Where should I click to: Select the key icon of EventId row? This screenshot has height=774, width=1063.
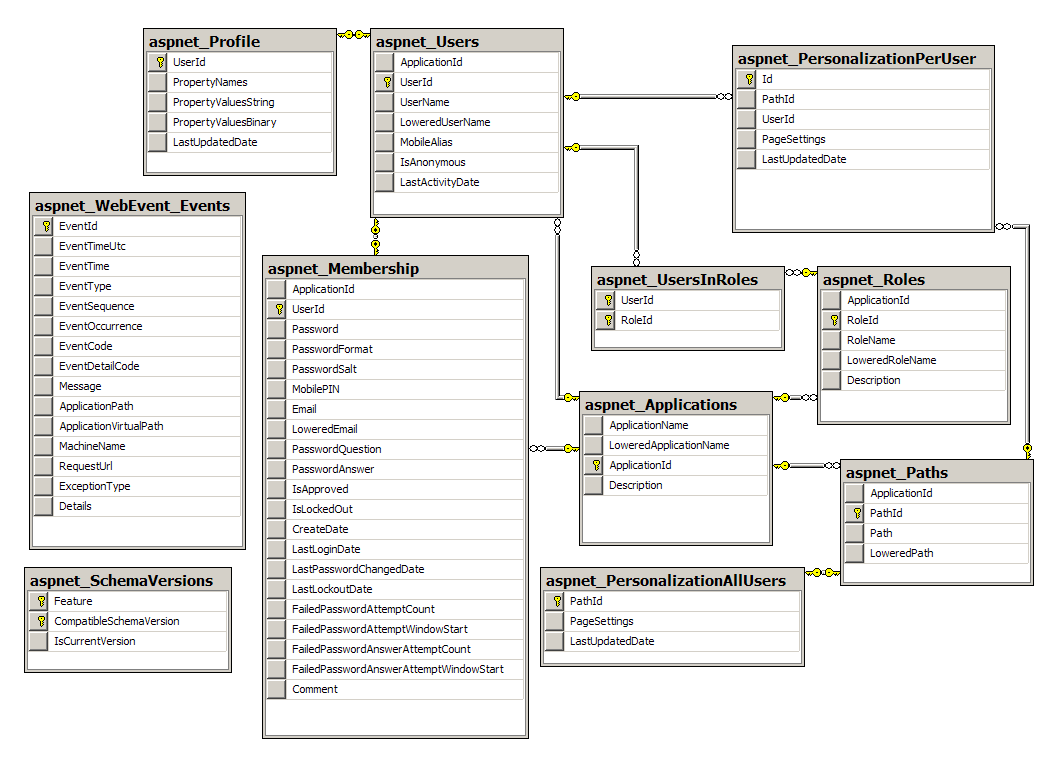(46, 226)
